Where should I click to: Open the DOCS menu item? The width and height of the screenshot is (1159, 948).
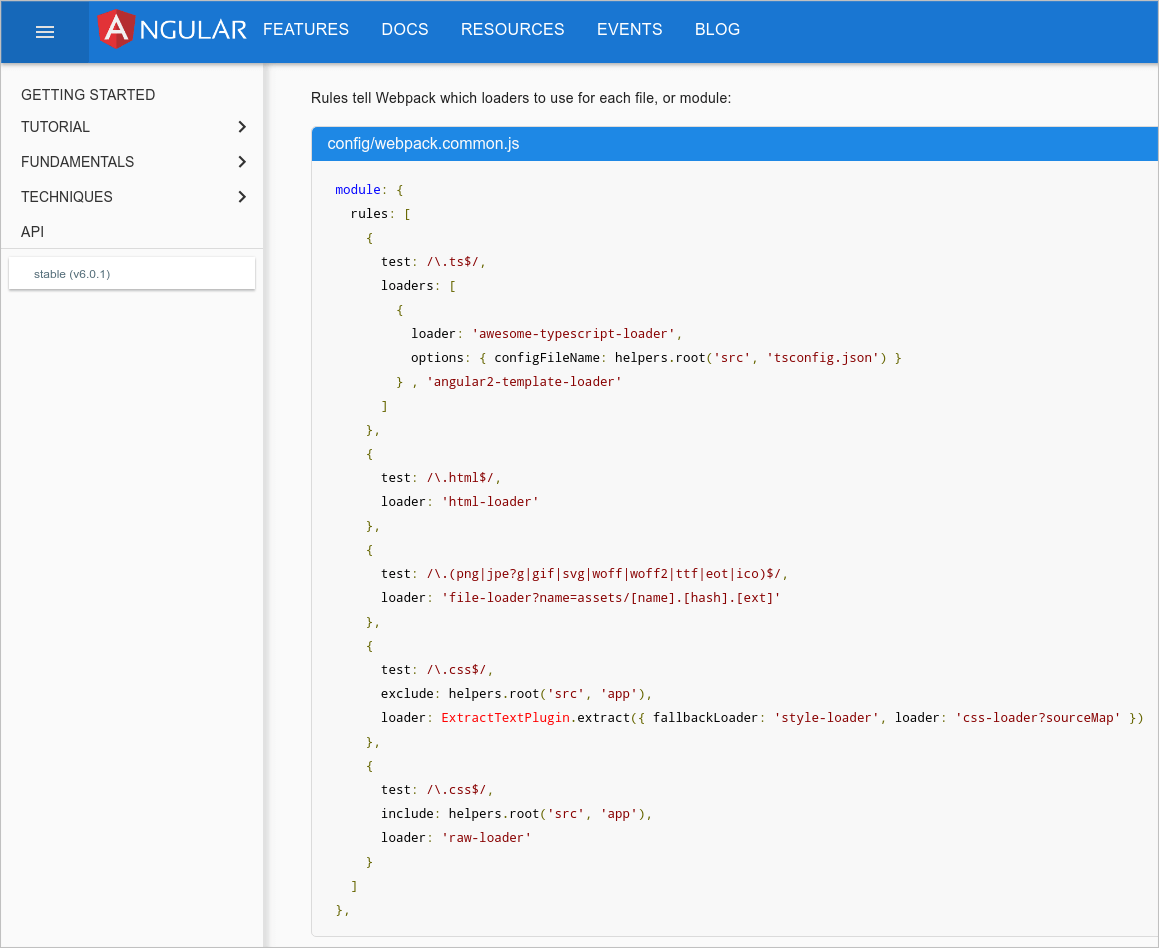click(x=405, y=30)
